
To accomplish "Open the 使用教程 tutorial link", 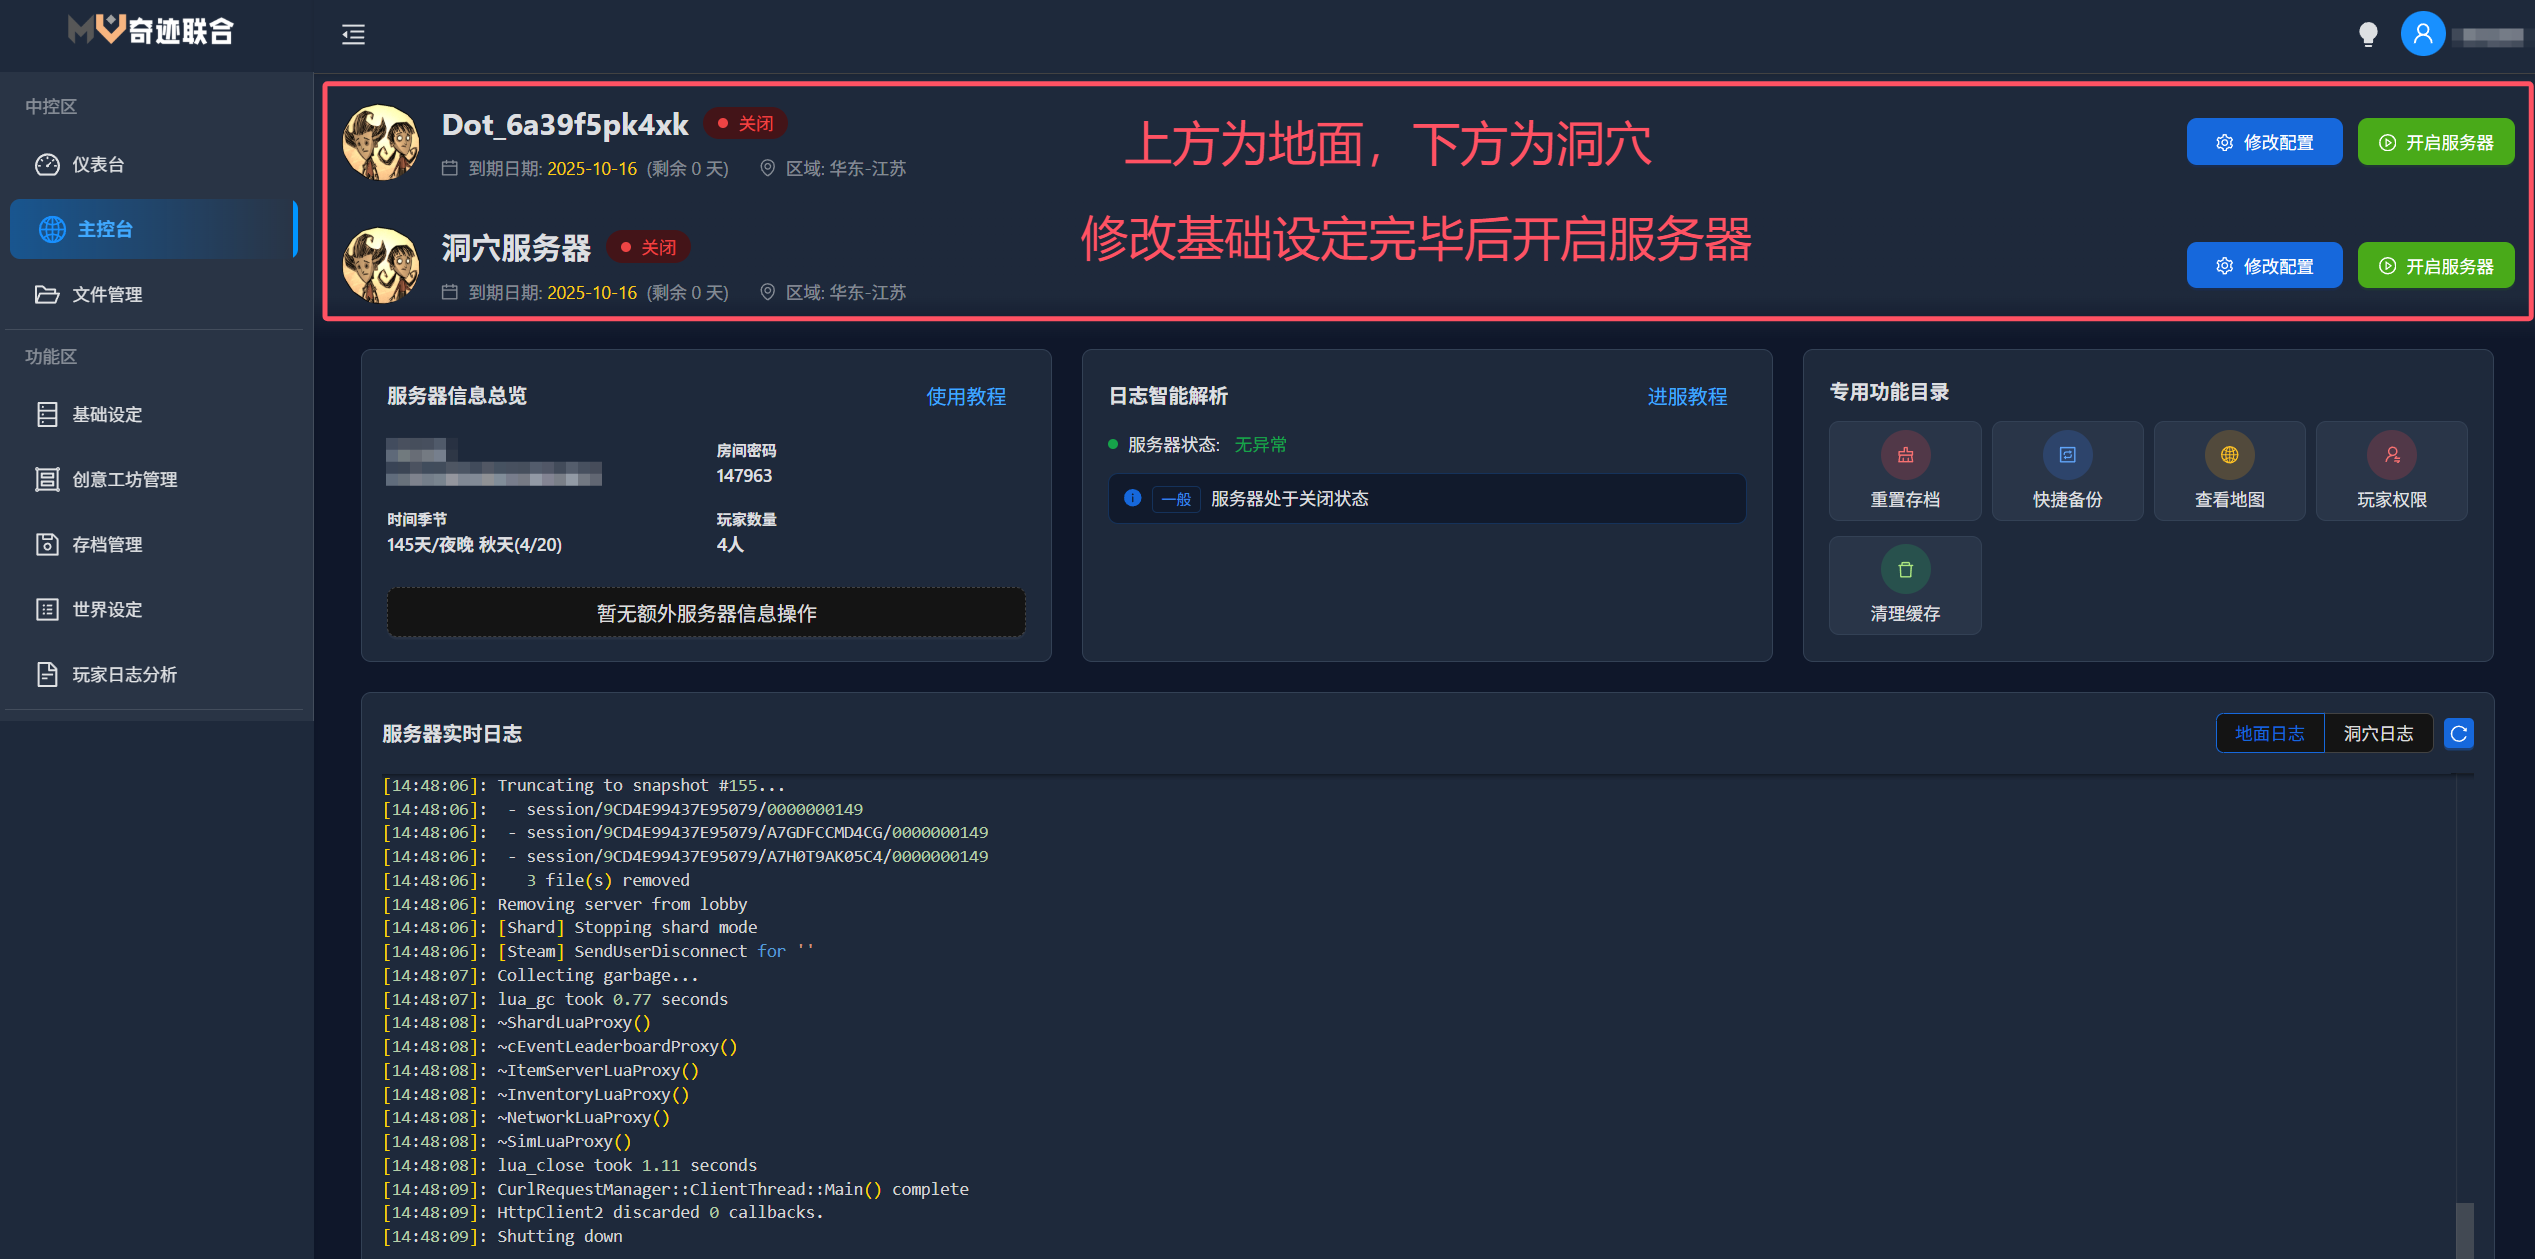I will pyautogui.click(x=965, y=397).
